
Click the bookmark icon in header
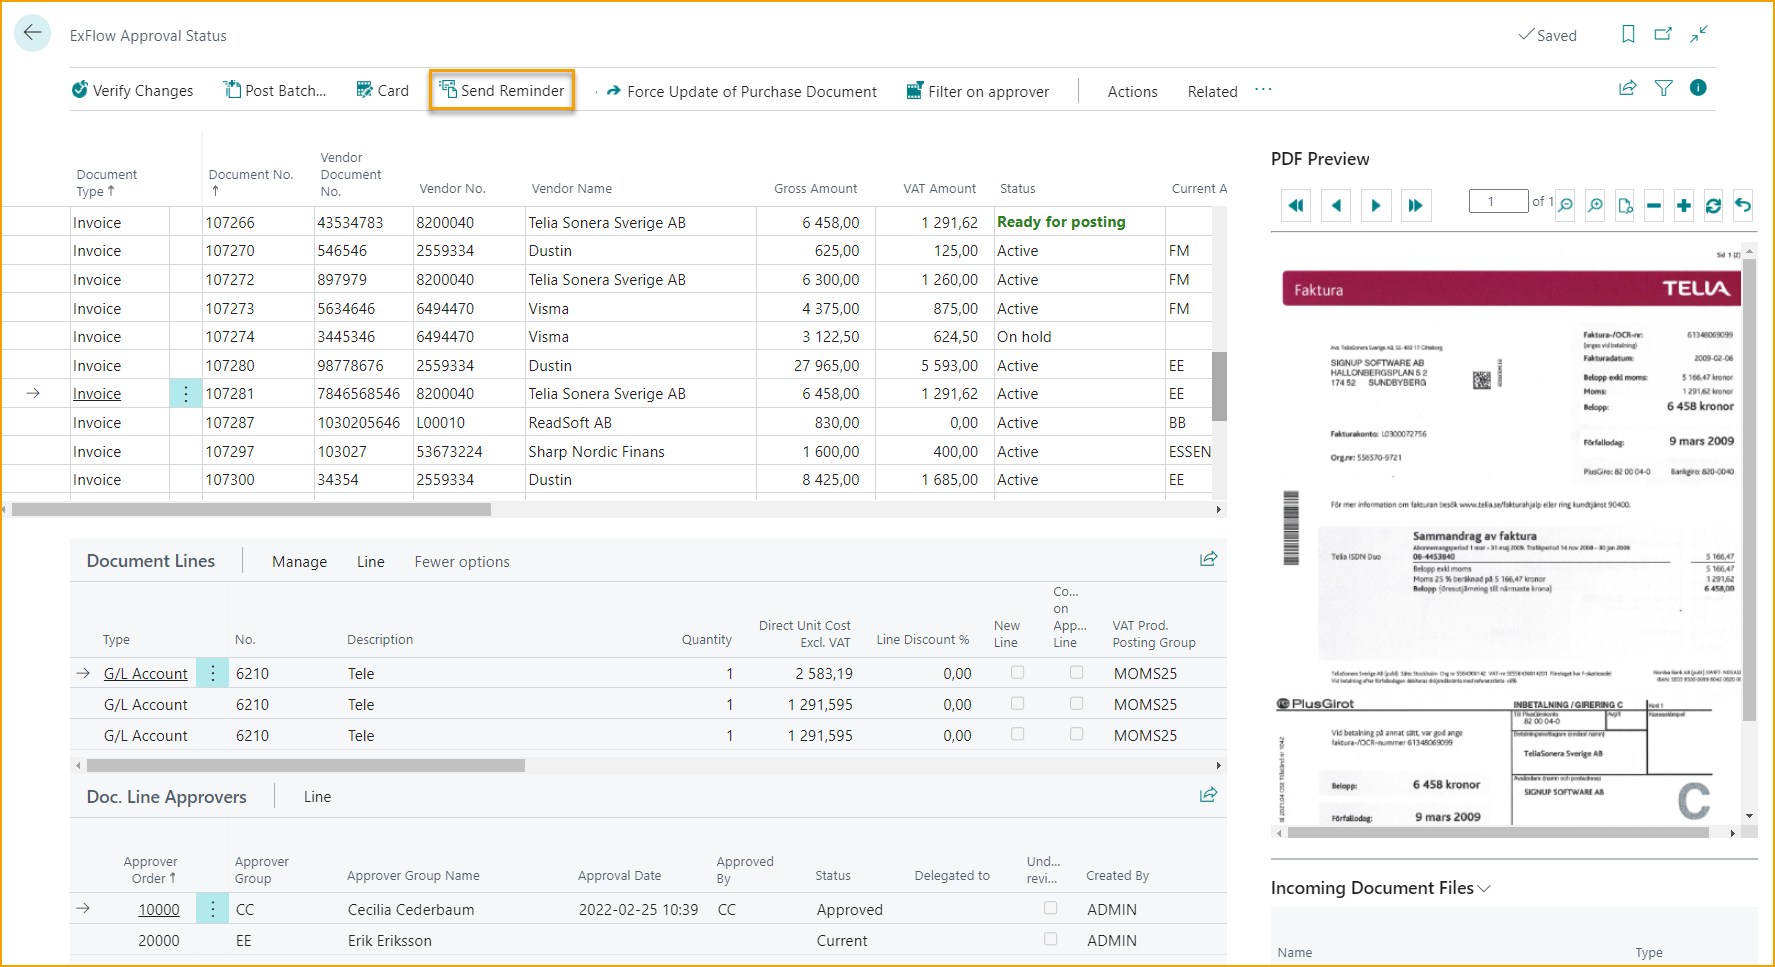pos(1628,35)
